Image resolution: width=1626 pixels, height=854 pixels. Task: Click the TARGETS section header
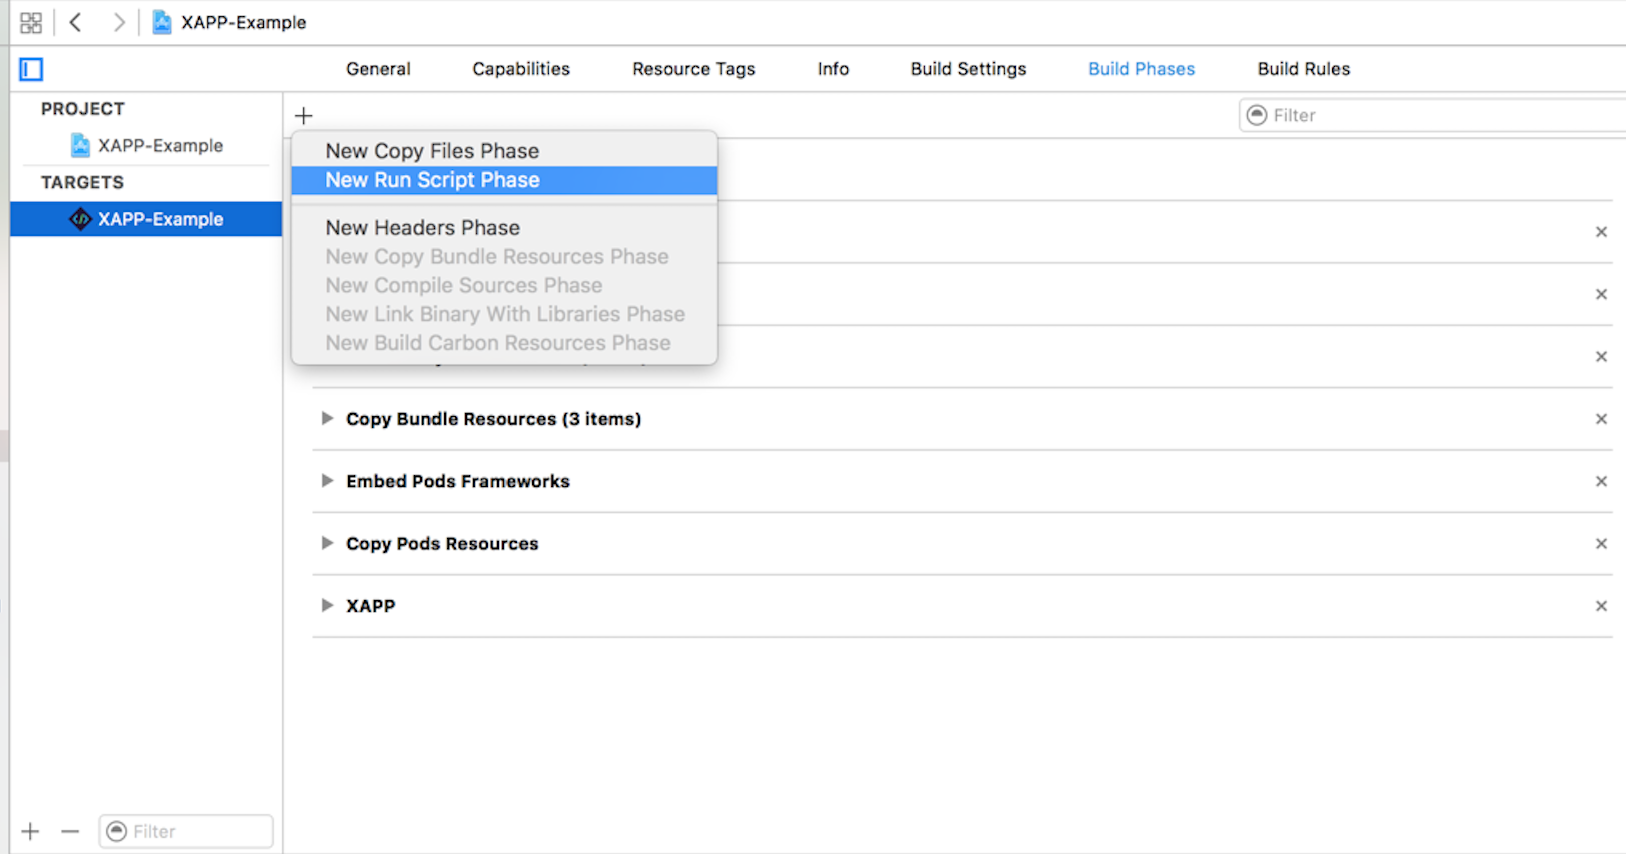(82, 182)
